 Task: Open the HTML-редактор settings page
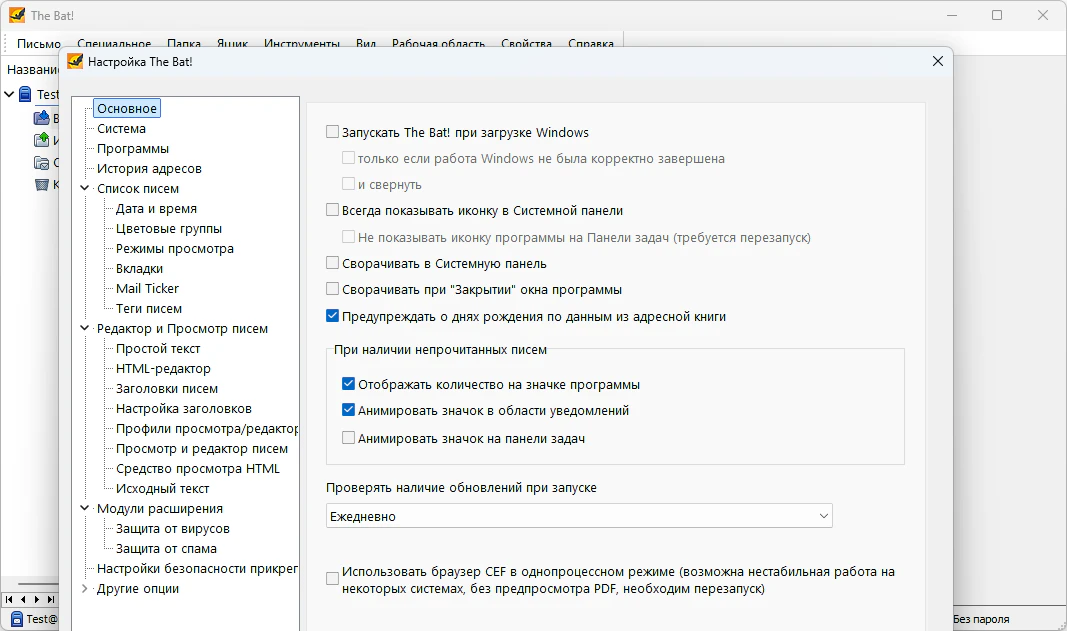click(x=163, y=369)
